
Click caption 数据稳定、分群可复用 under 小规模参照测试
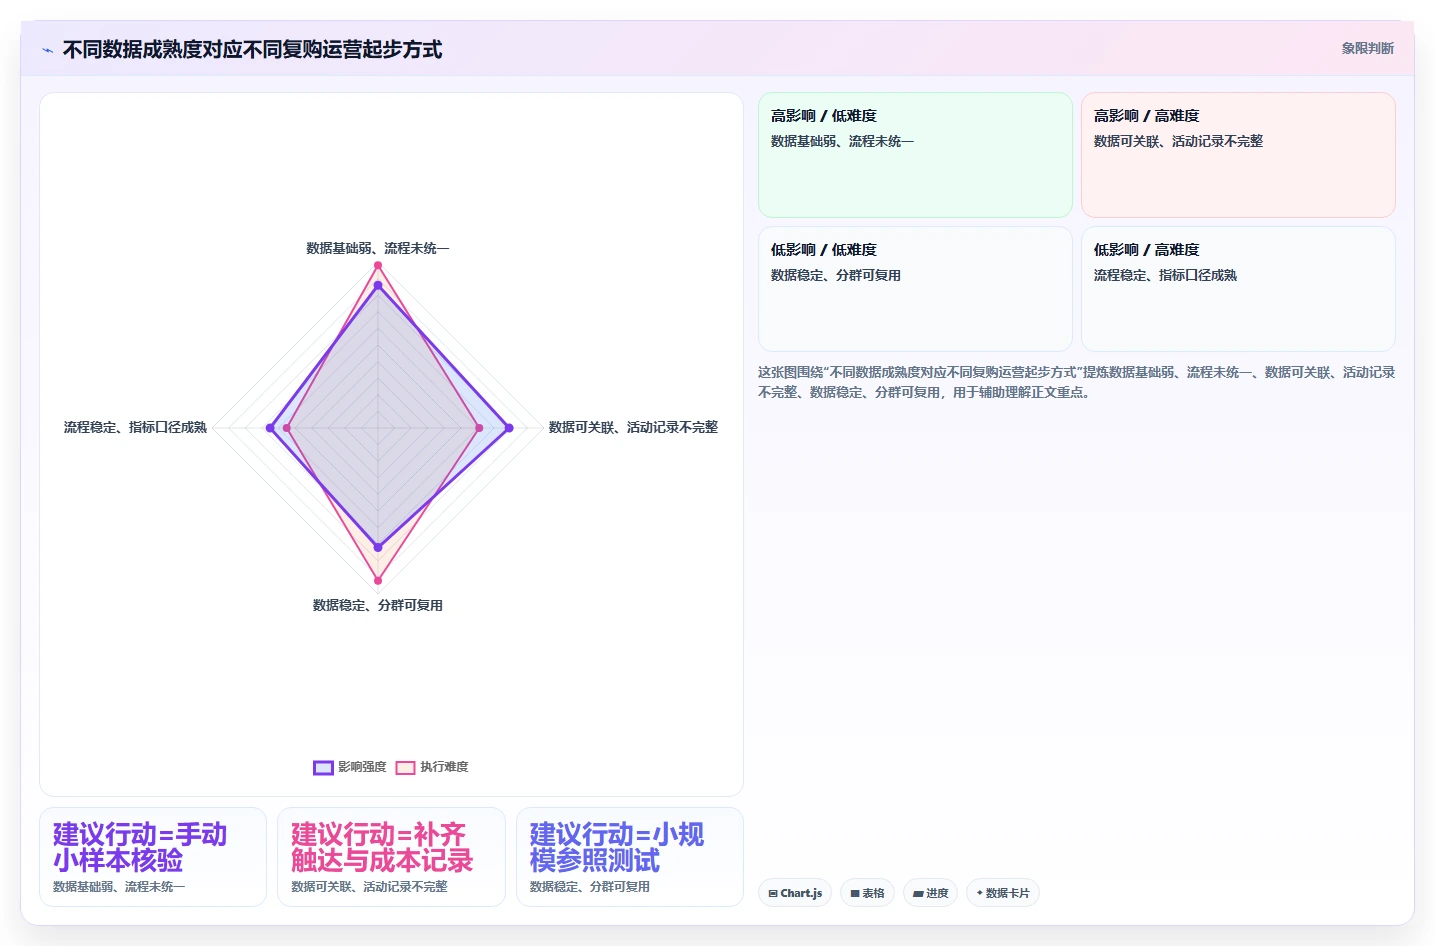590,887
